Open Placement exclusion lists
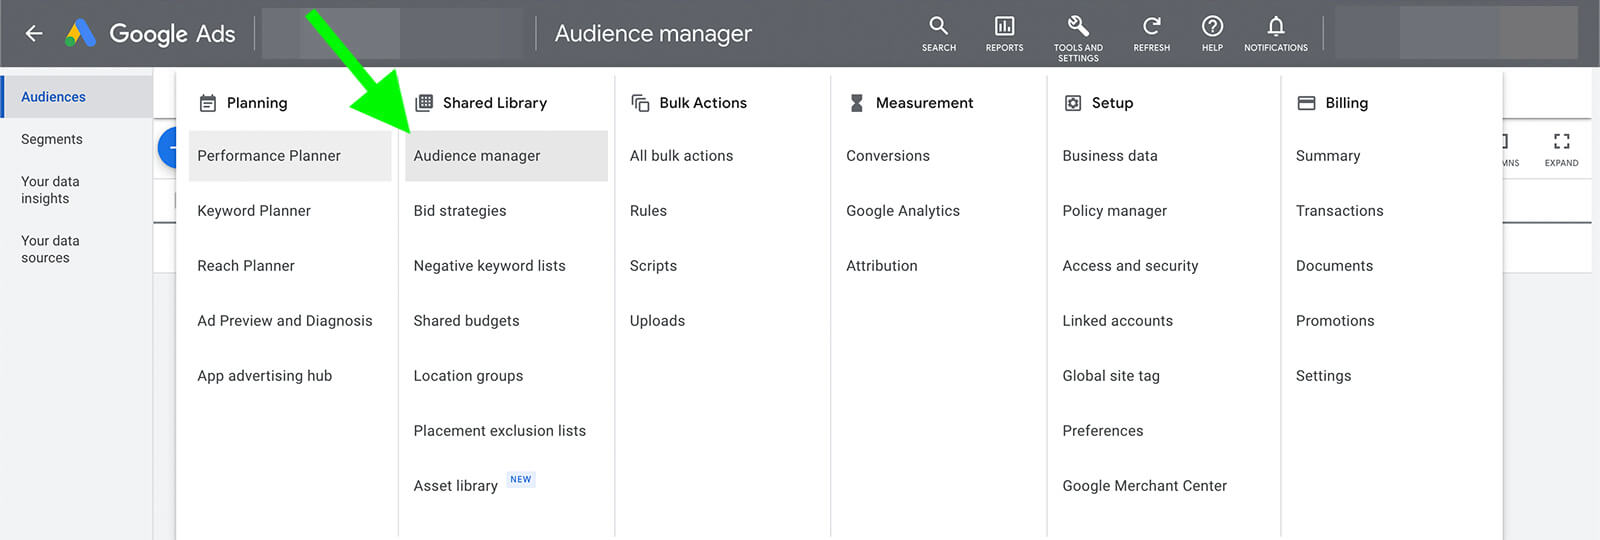This screenshot has width=1600, height=540. click(500, 431)
